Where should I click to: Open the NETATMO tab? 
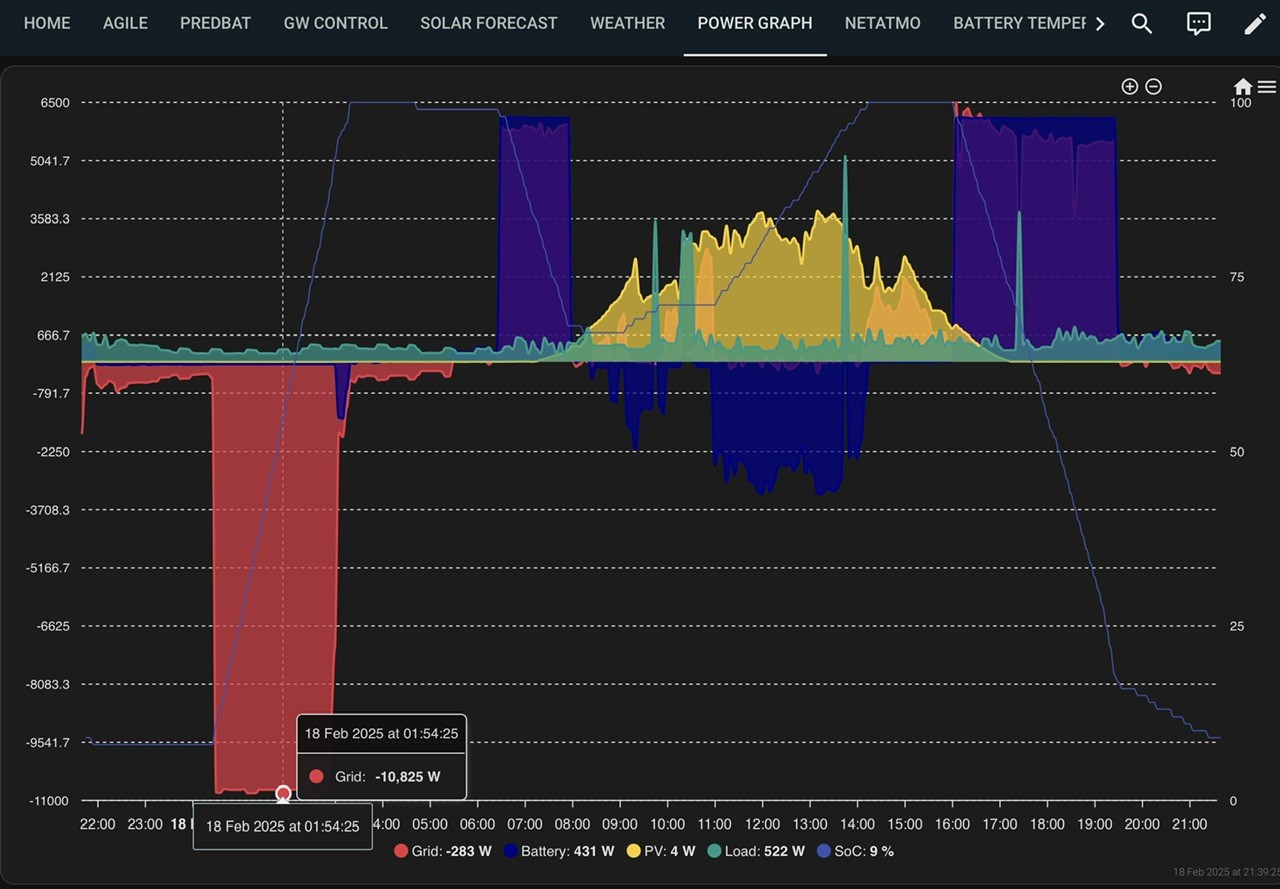coord(882,23)
